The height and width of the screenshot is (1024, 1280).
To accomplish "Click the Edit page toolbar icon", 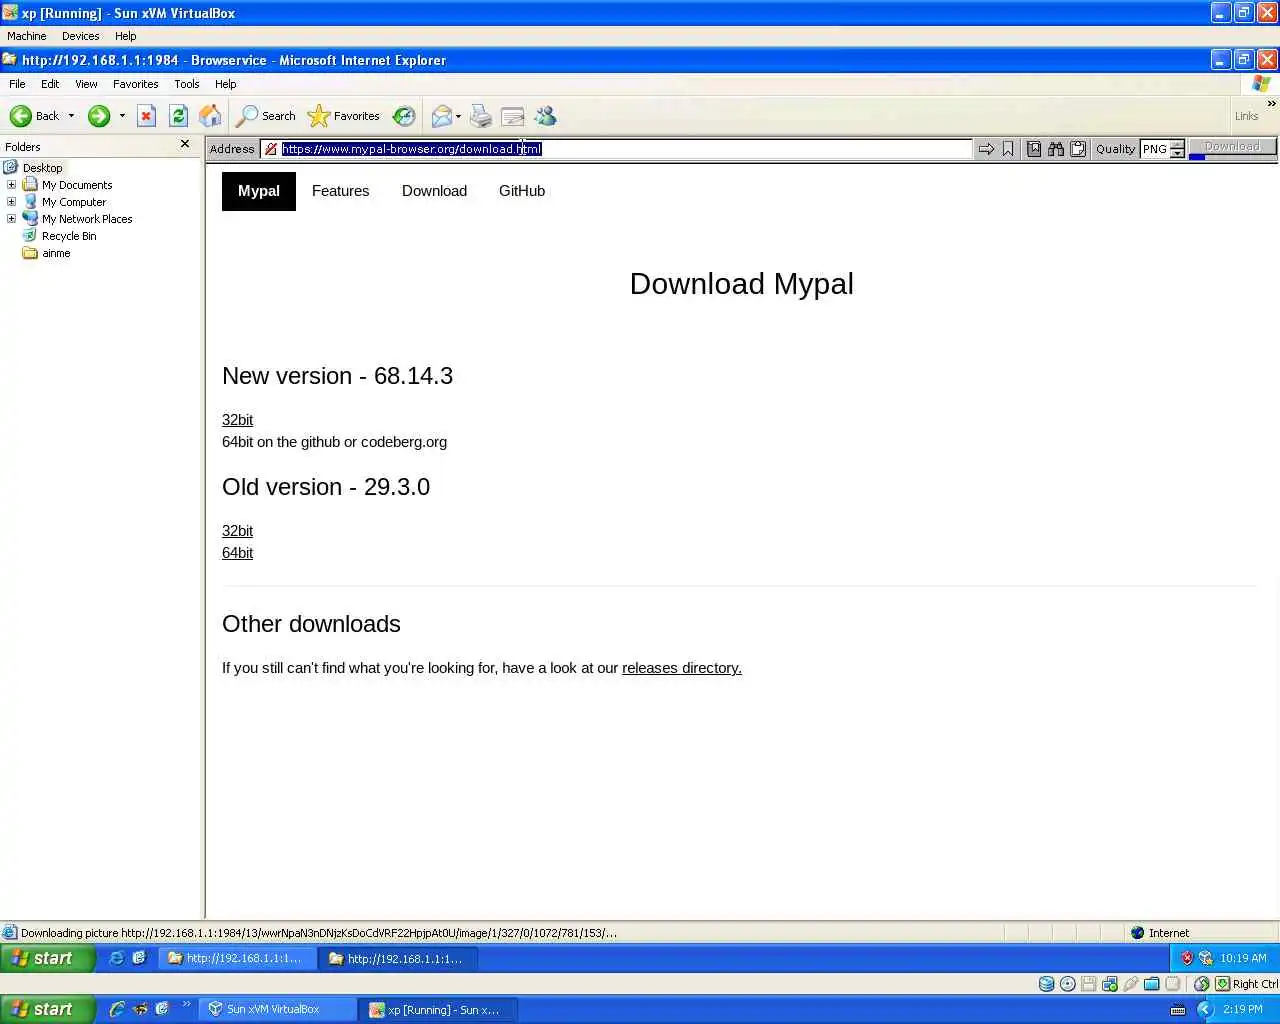I will (x=512, y=117).
